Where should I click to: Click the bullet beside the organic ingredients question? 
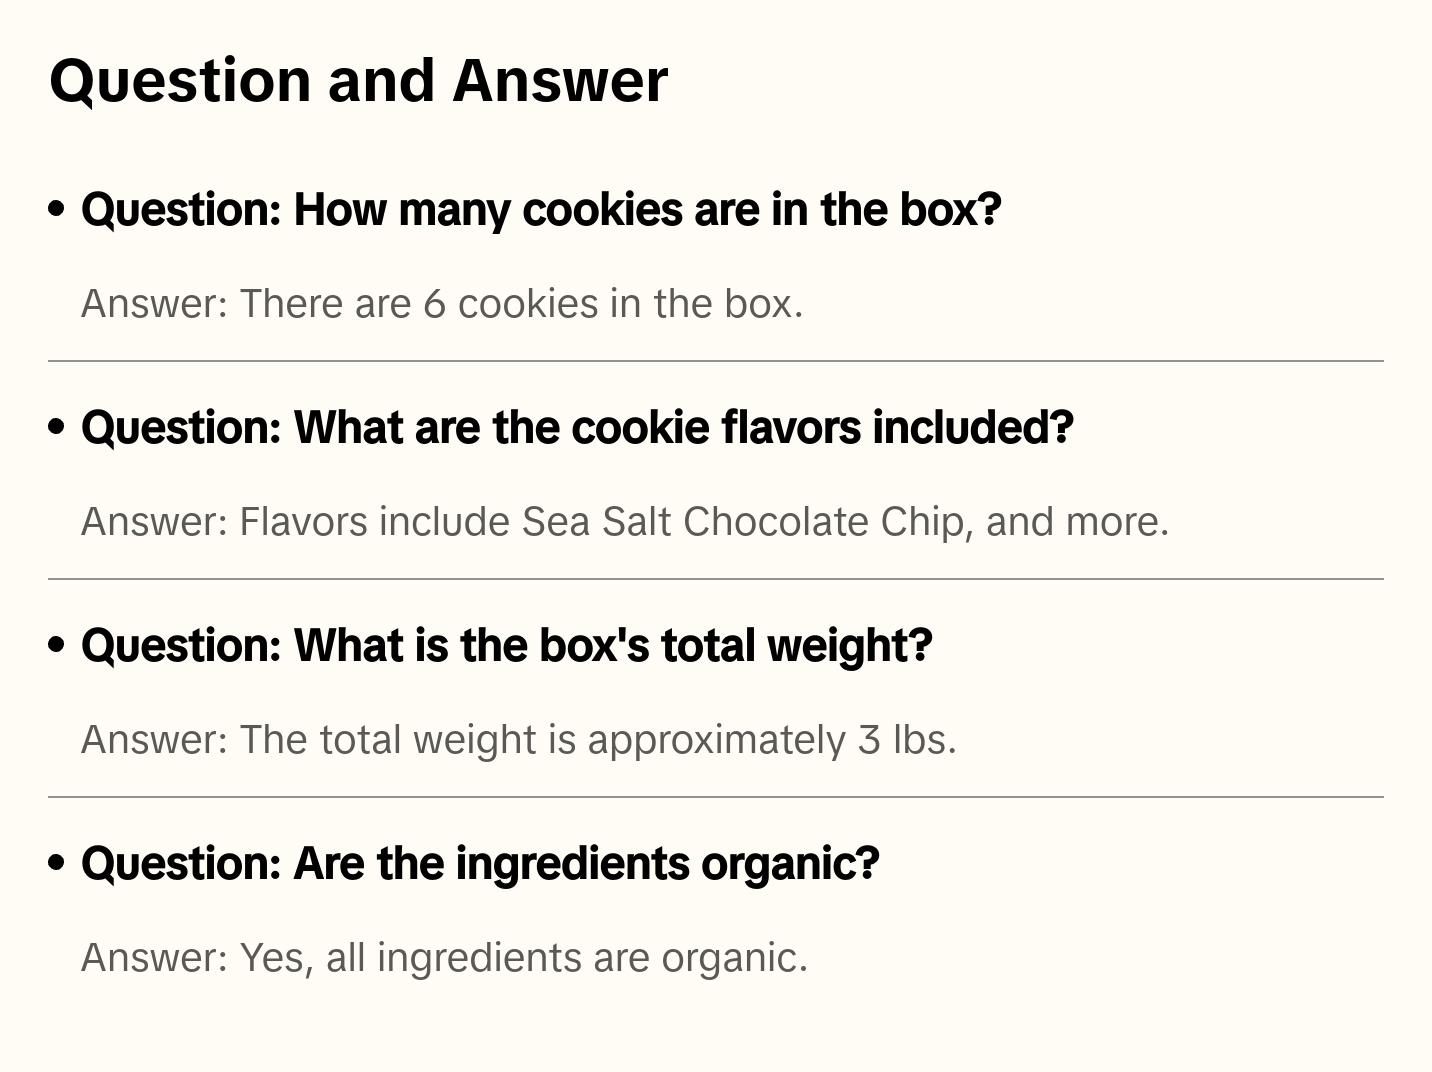tap(57, 863)
